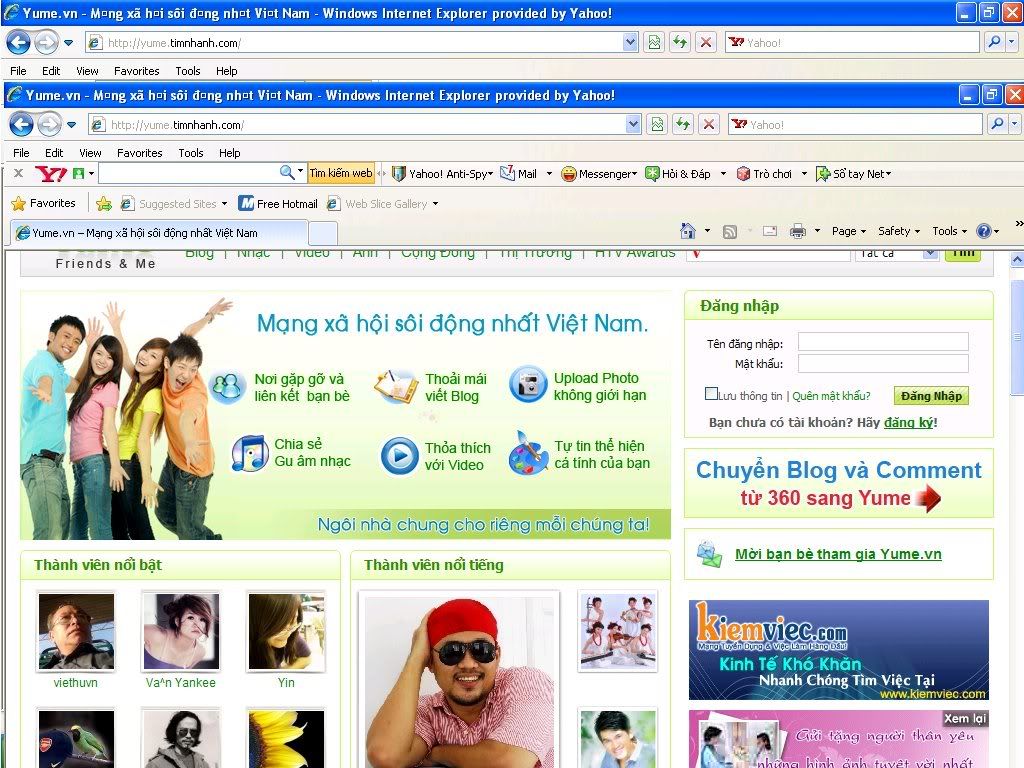Screen dimensions: 1024x768
Task: Open a new blank tab
Action: coord(323,233)
